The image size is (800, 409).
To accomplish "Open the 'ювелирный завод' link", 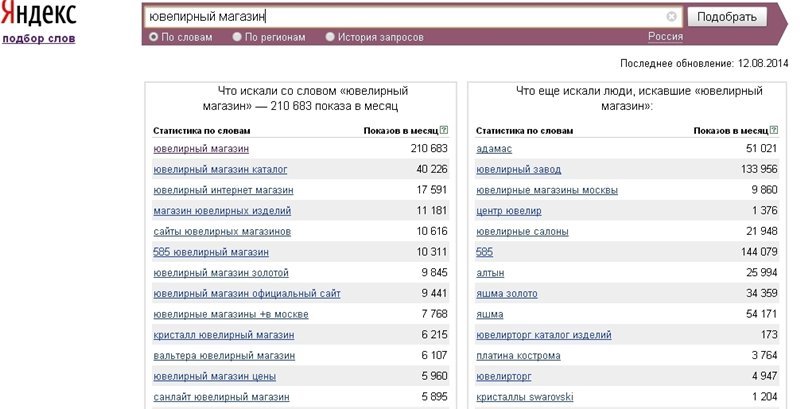I will (518, 169).
